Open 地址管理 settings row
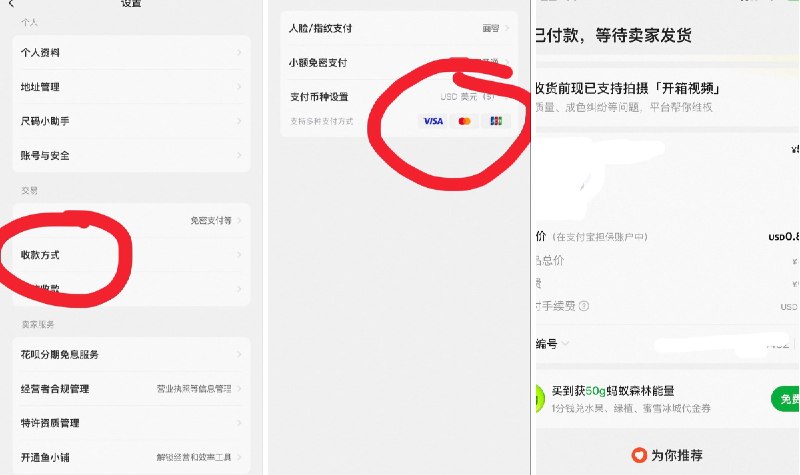This screenshot has width=800, height=475. (131, 87)
